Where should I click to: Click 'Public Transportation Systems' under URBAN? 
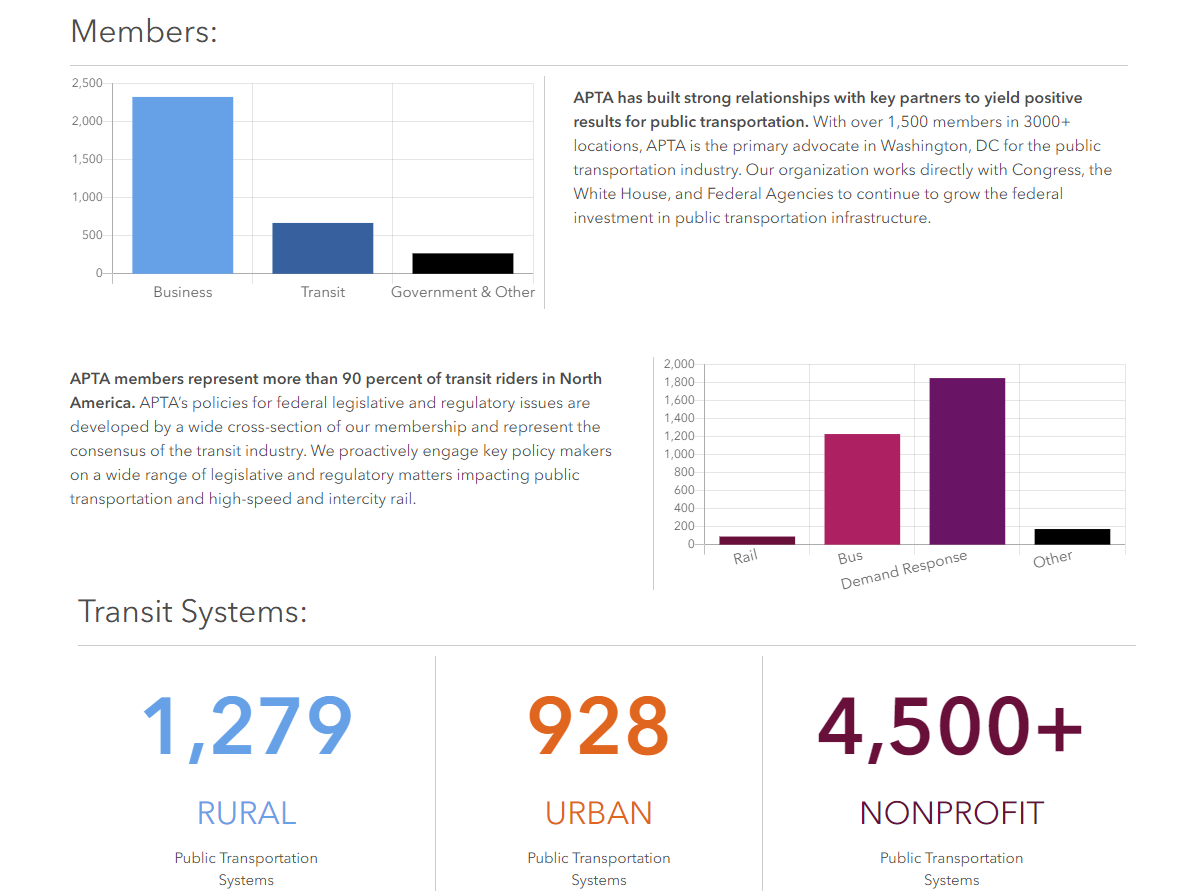point(598,869)
